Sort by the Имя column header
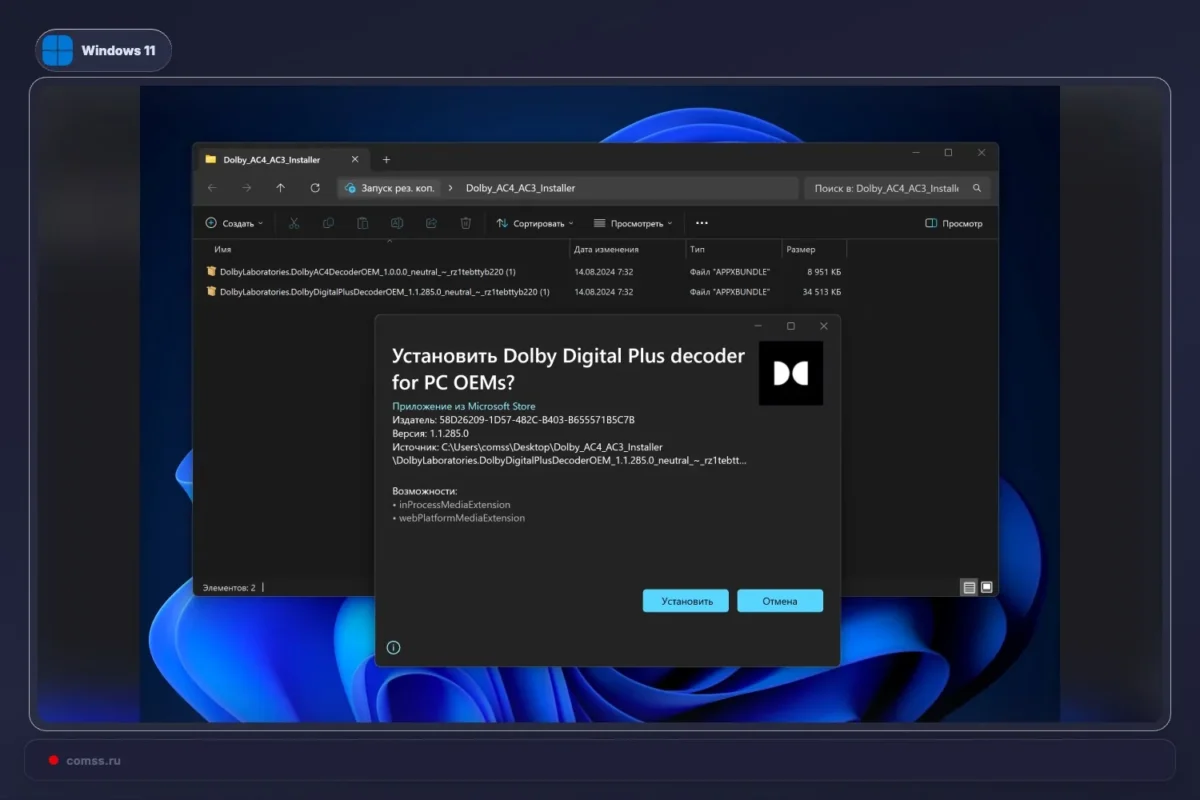Image resolution: width=1200 pixels, height=800 pixels. (223, 249)
